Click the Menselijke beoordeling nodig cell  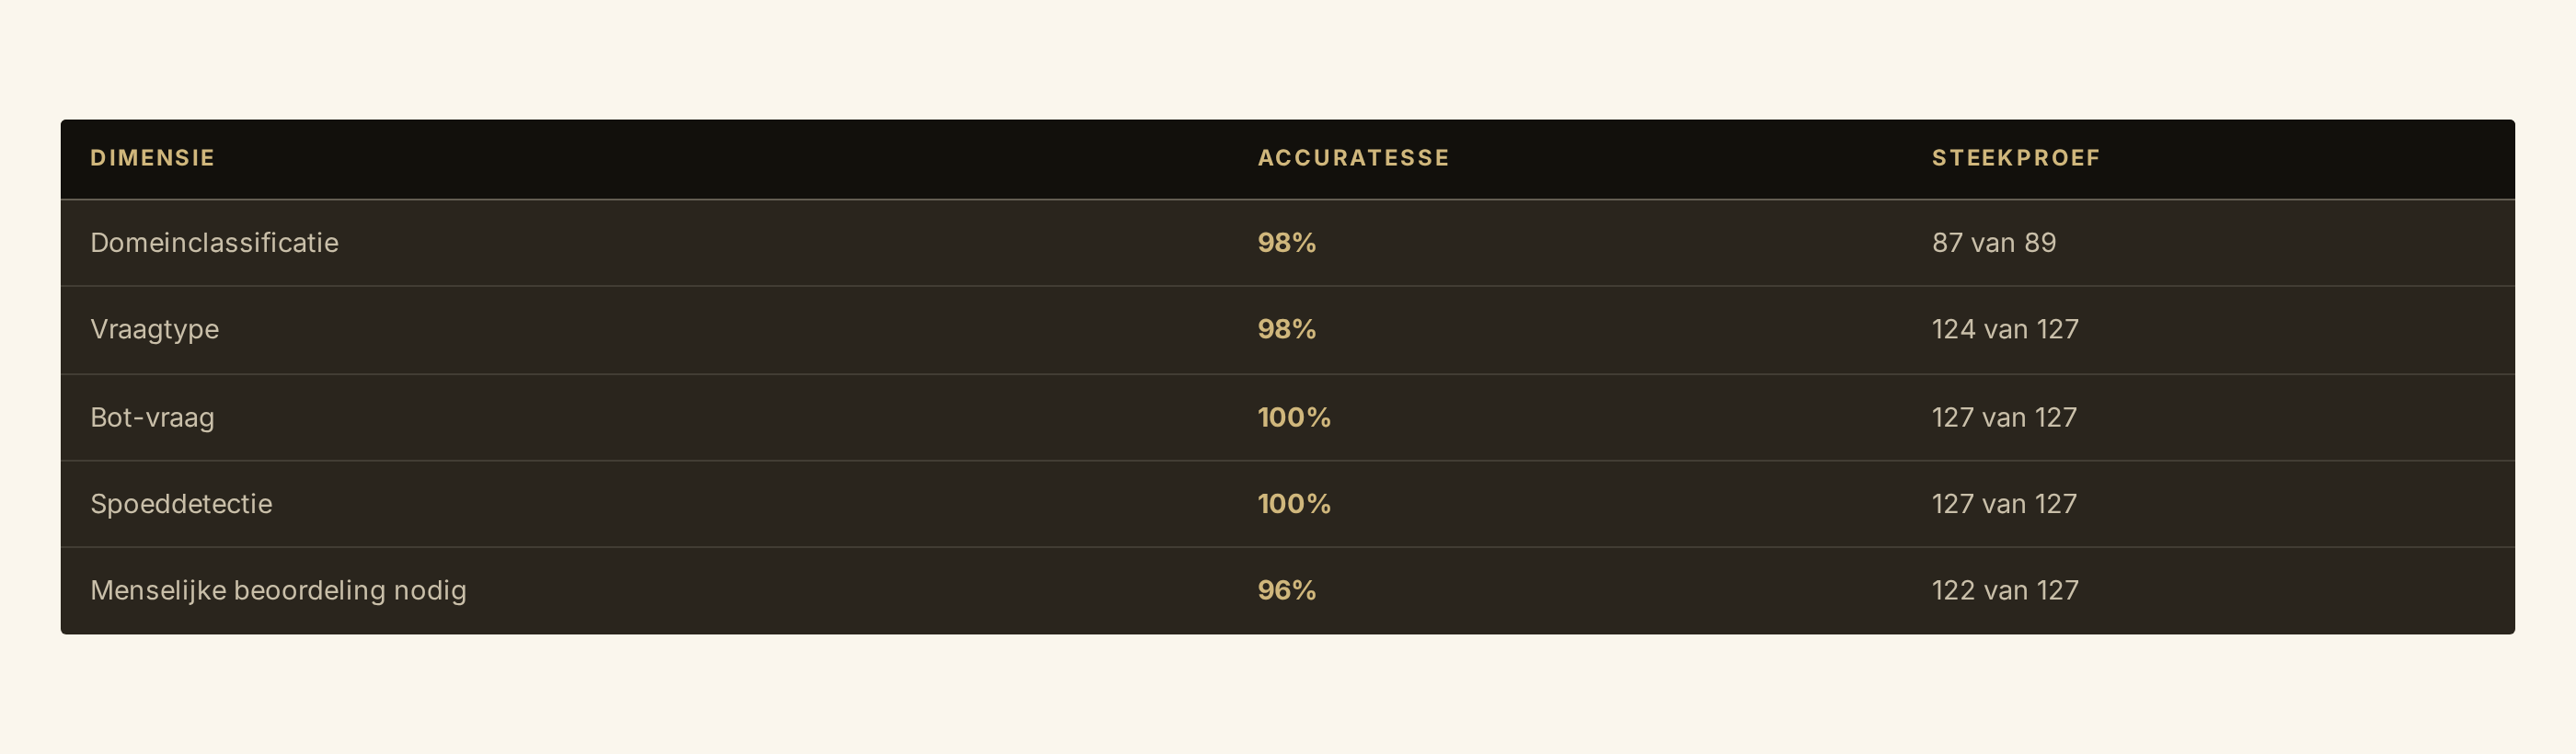point(278,591)
